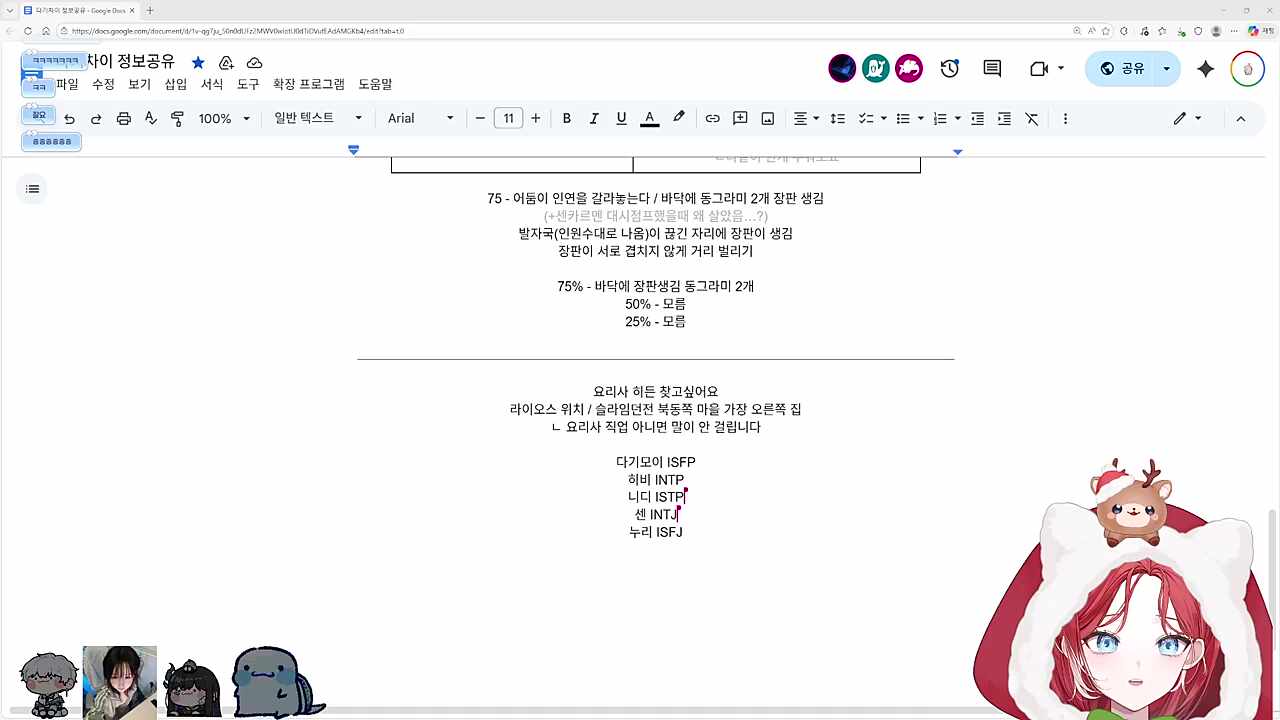Toggle underline formatting
This screenshot has width=1280, height=720.
click(621, 118)
